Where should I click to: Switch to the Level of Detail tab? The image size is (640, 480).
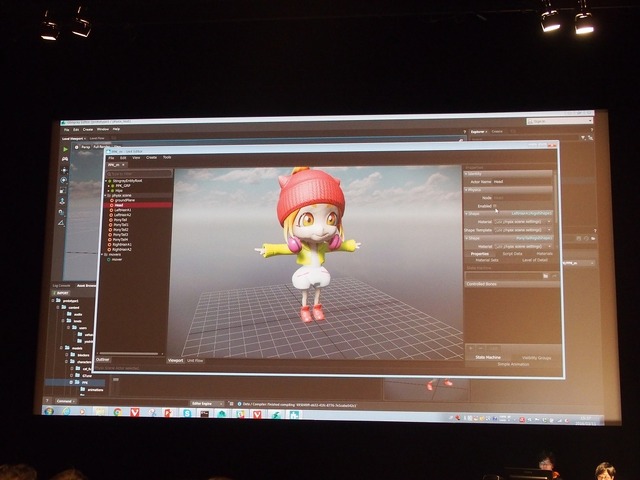tap(535, 260)
